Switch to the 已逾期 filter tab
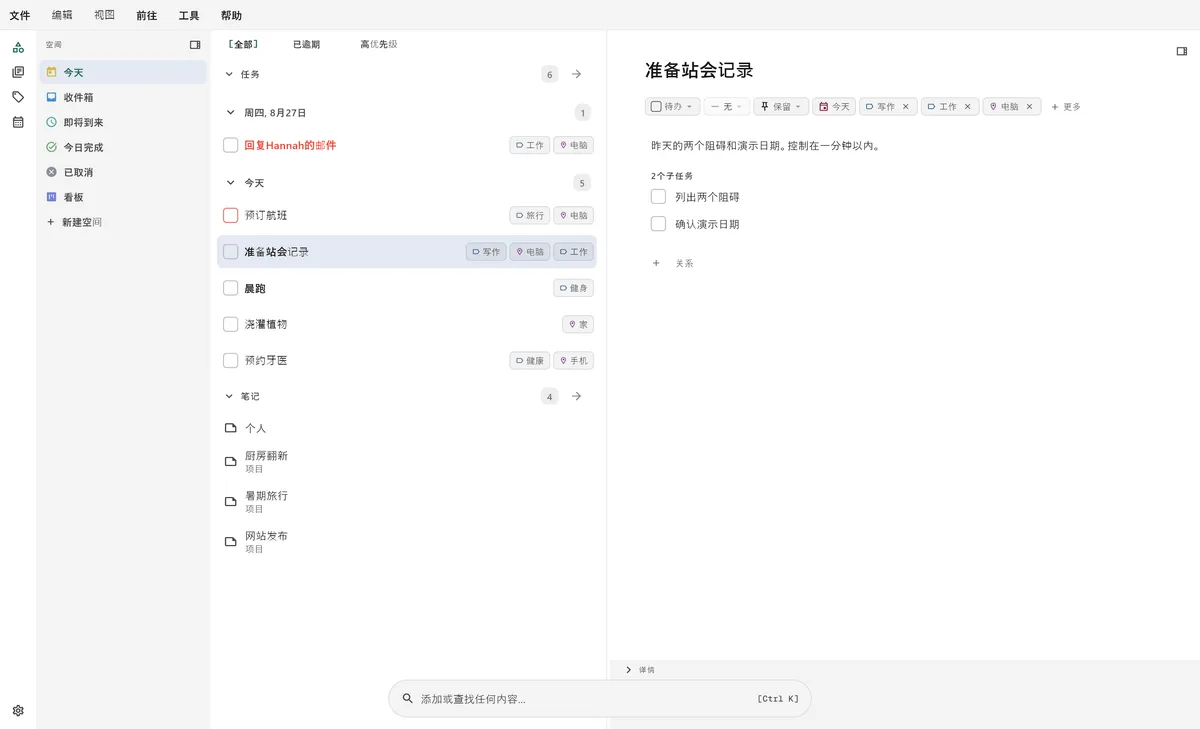1200x729 pixels. (306, 44)
